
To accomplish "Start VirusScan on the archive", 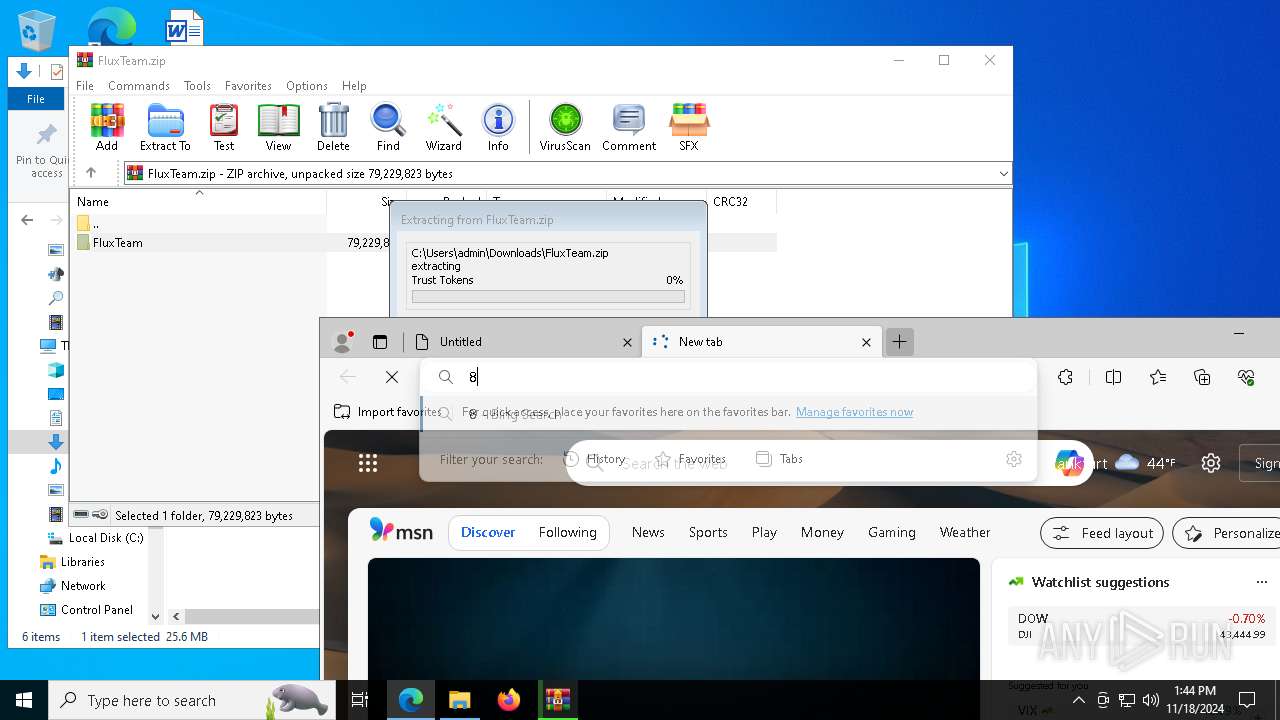I will coord(565,127).
